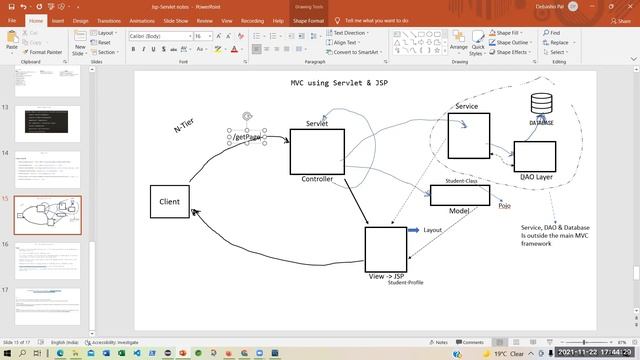Viewport: 640px width, 360px height.
Task: Click the Notes button in status bar
Action: [x=438, y=342]
